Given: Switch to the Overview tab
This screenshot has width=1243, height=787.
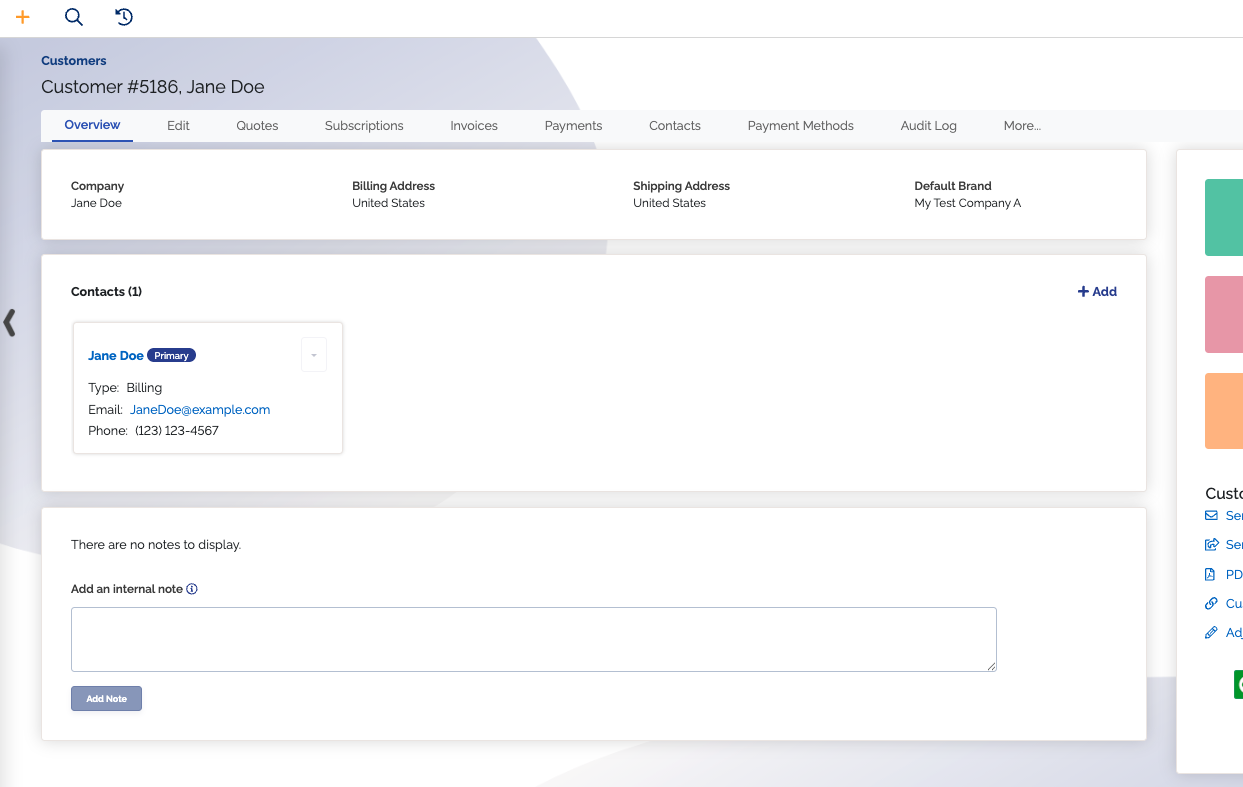Looking at the screenshot, I should pos(92,125).
